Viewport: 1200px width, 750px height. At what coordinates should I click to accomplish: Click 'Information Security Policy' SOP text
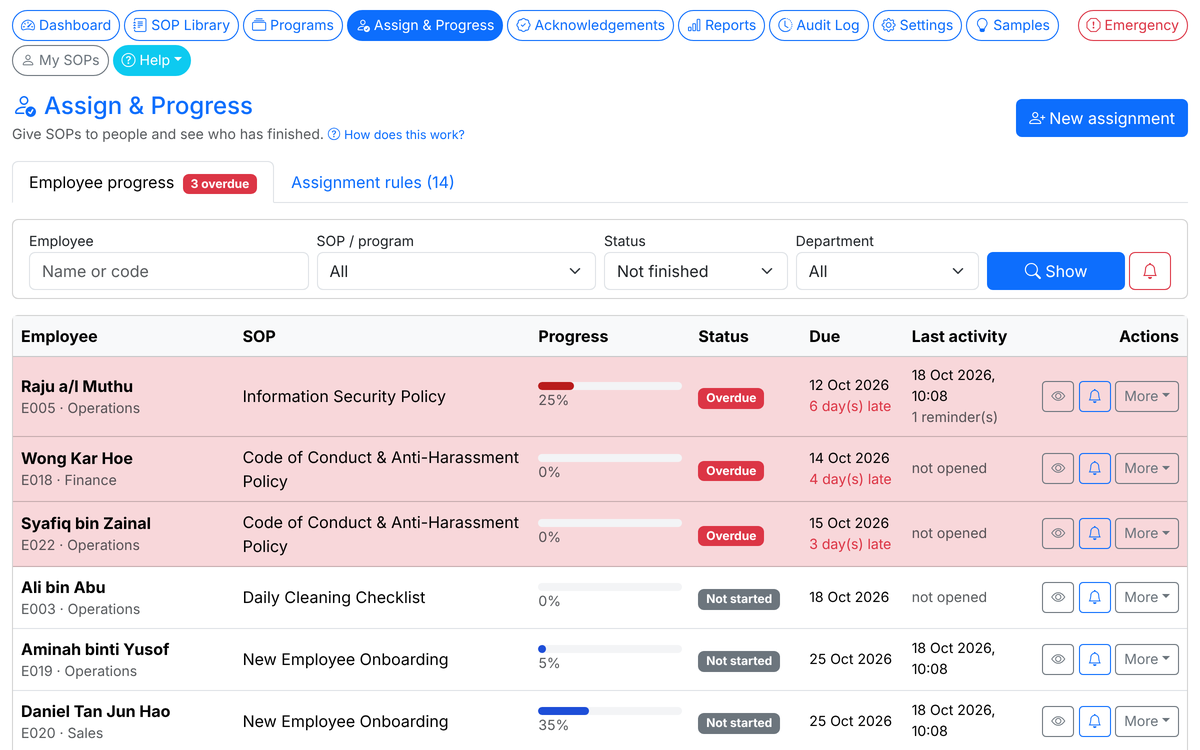coord(344,396)
